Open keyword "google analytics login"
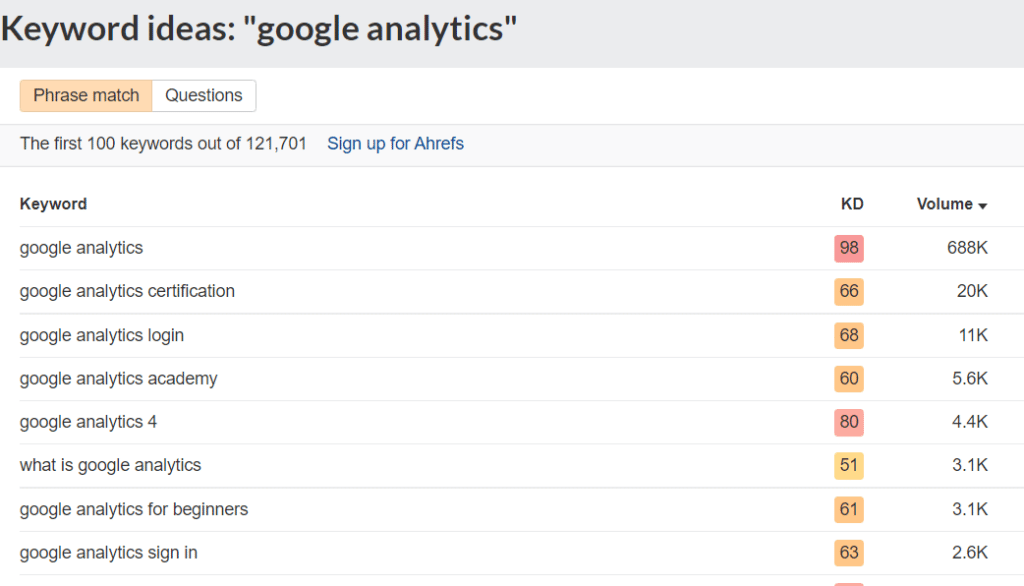The height and width of the screenshot is (586, 1024). point(102,335)
